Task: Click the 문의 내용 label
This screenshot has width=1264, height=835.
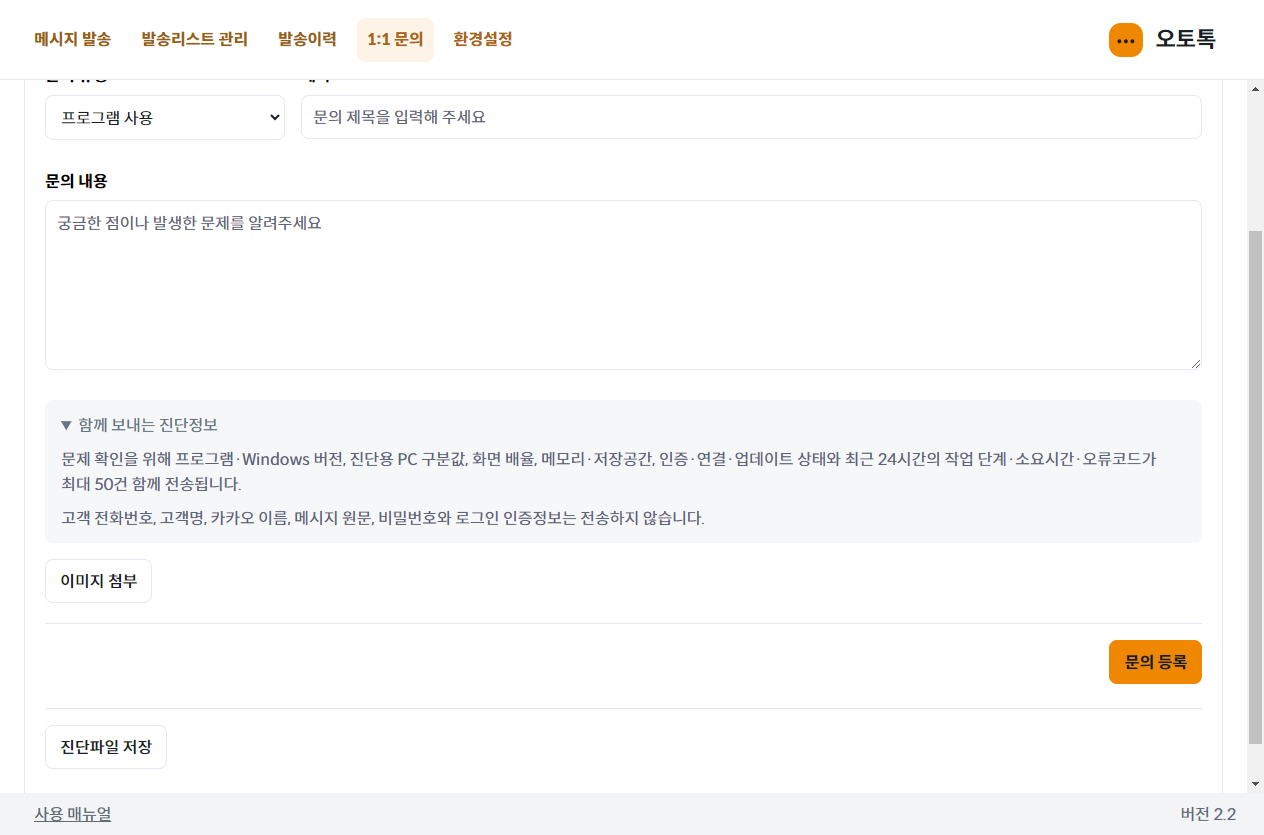Action: tap(76, 181)
